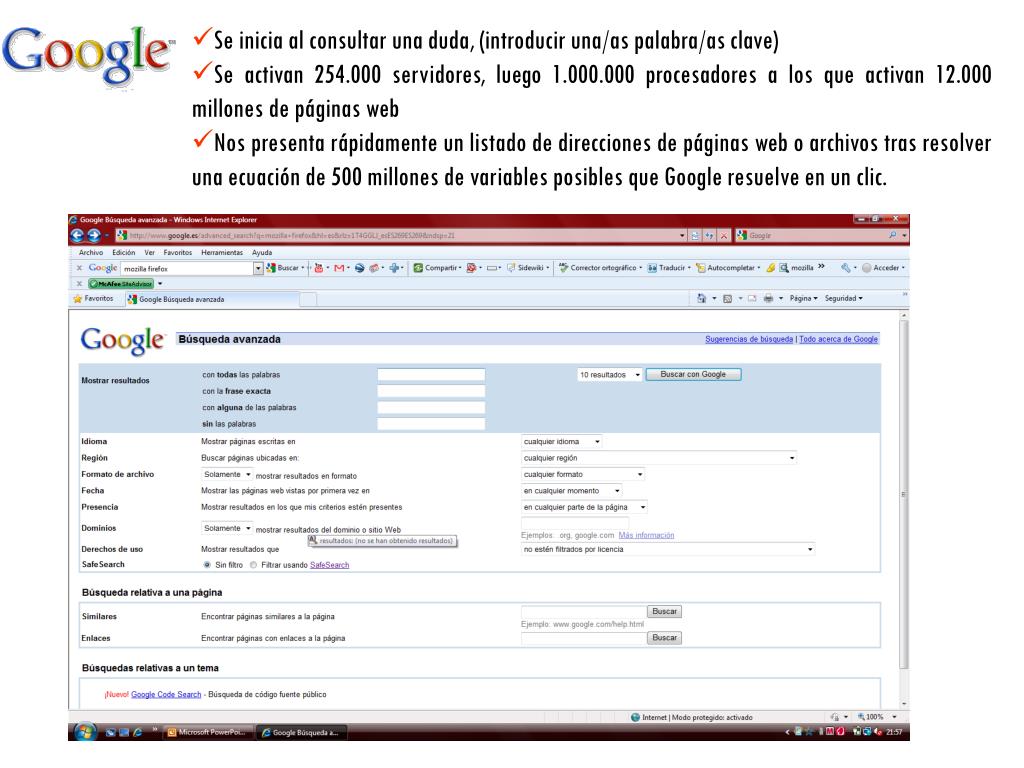Click the taskbar clock showing 21:57
Viewport: 1024px width, 768px height.
pyautogui.click(x=894, y=733)
